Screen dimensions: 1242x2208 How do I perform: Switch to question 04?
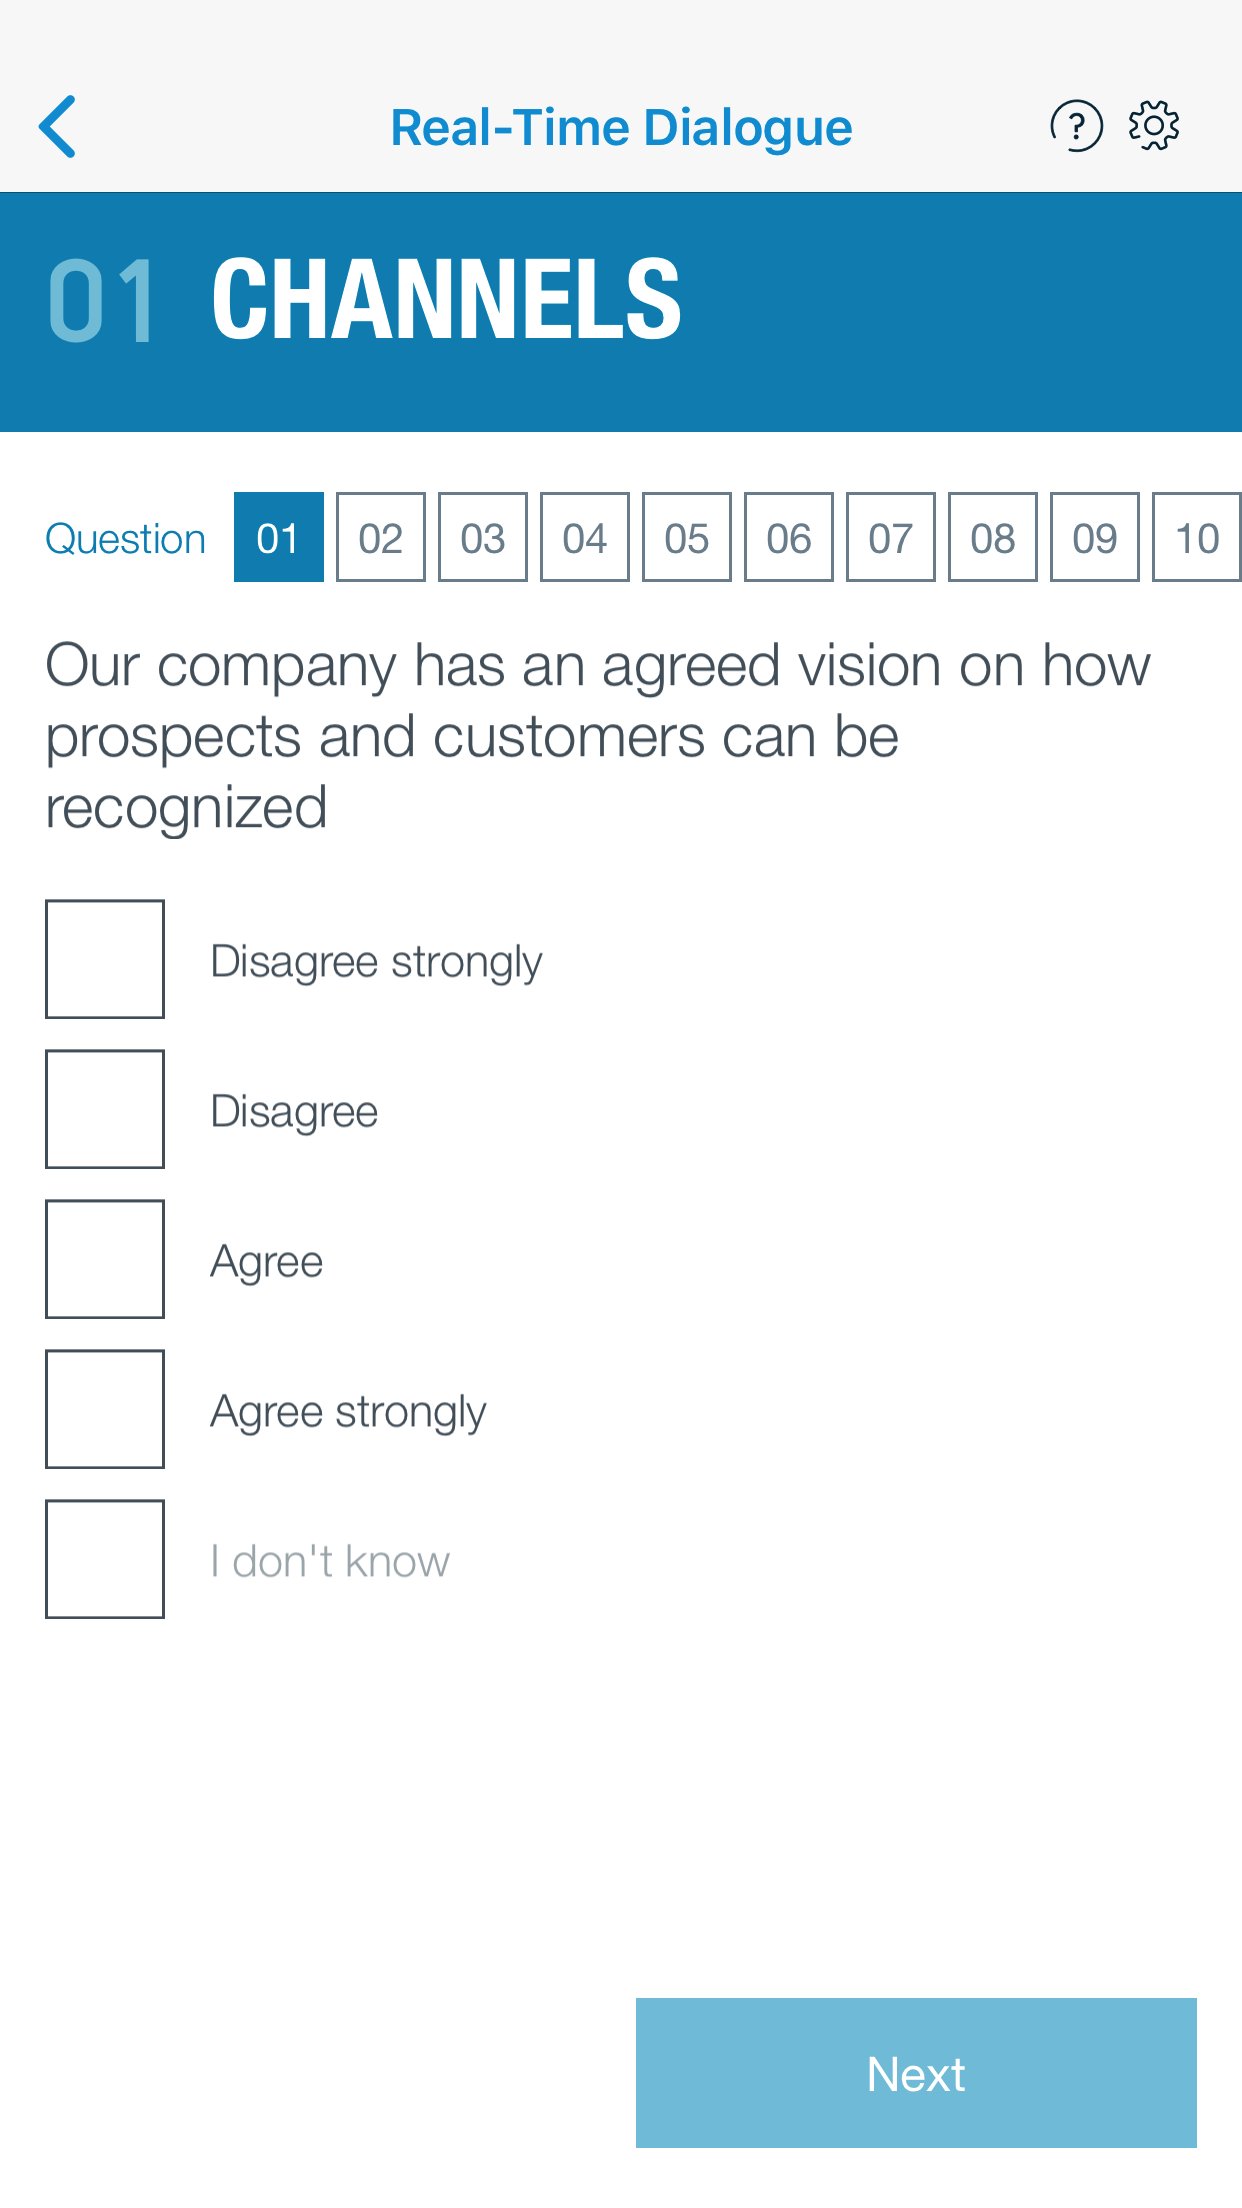(585, 537)
